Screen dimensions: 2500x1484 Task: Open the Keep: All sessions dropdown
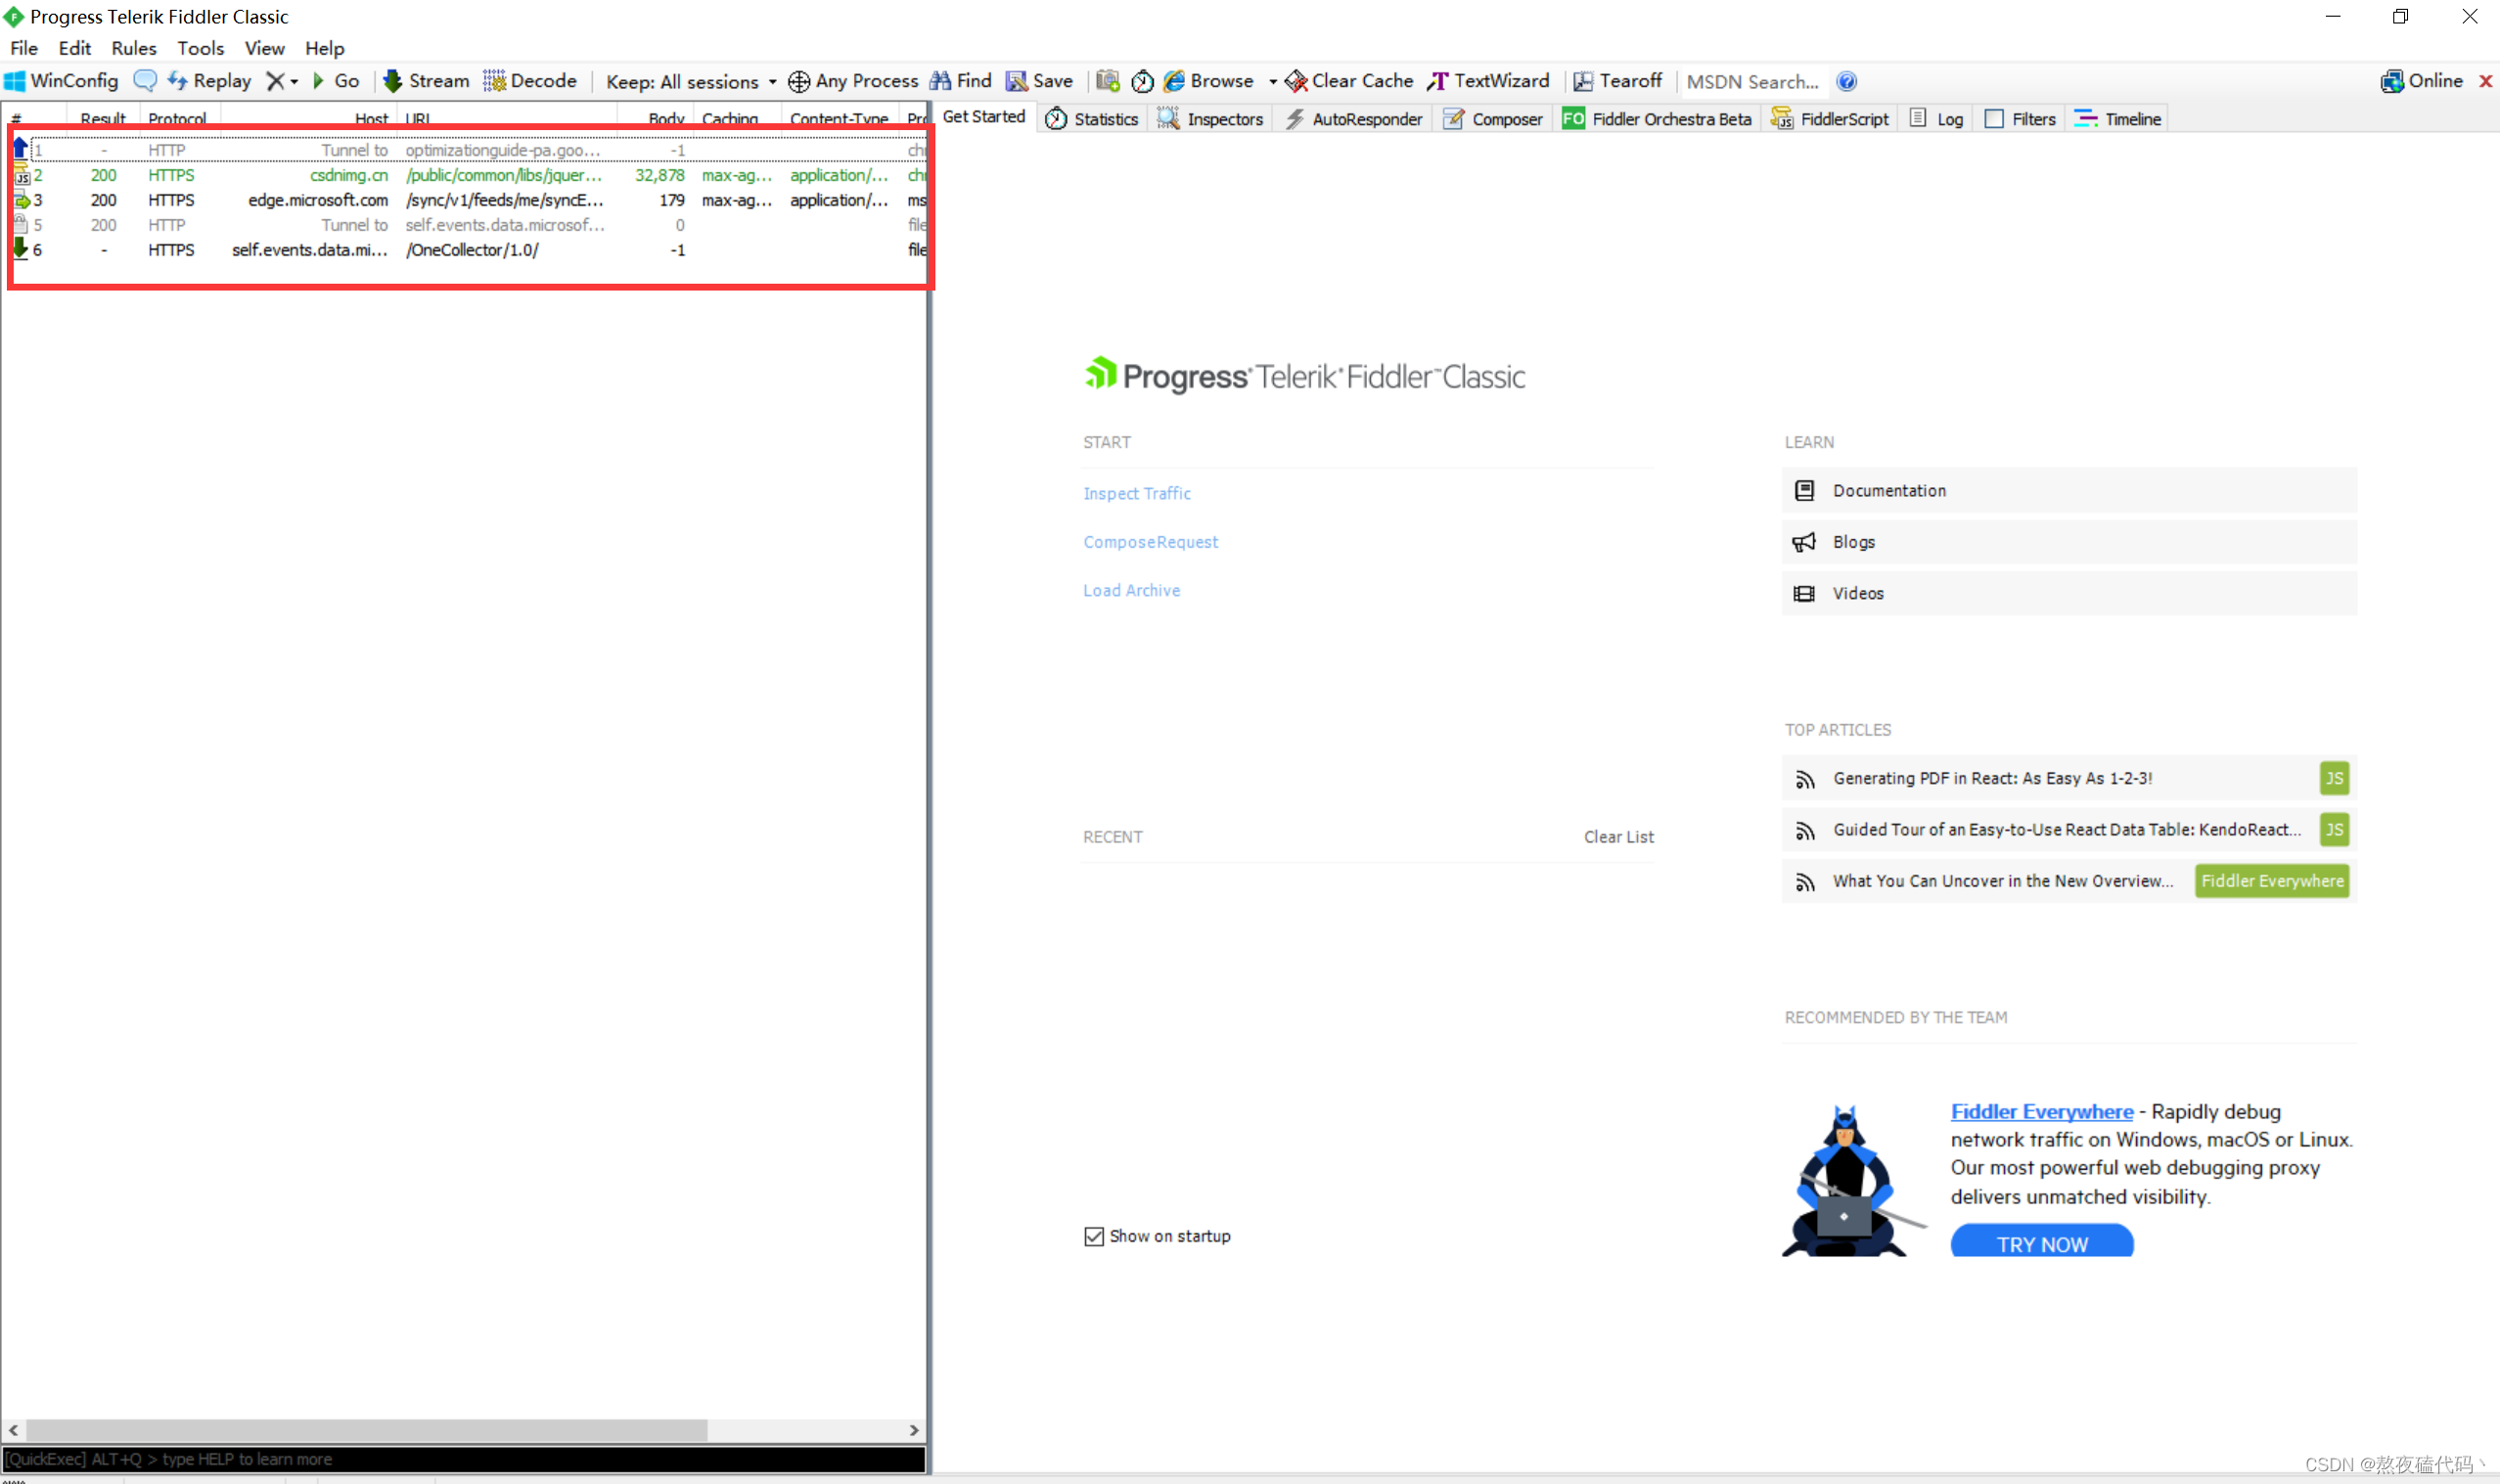(x=691, y=82)
